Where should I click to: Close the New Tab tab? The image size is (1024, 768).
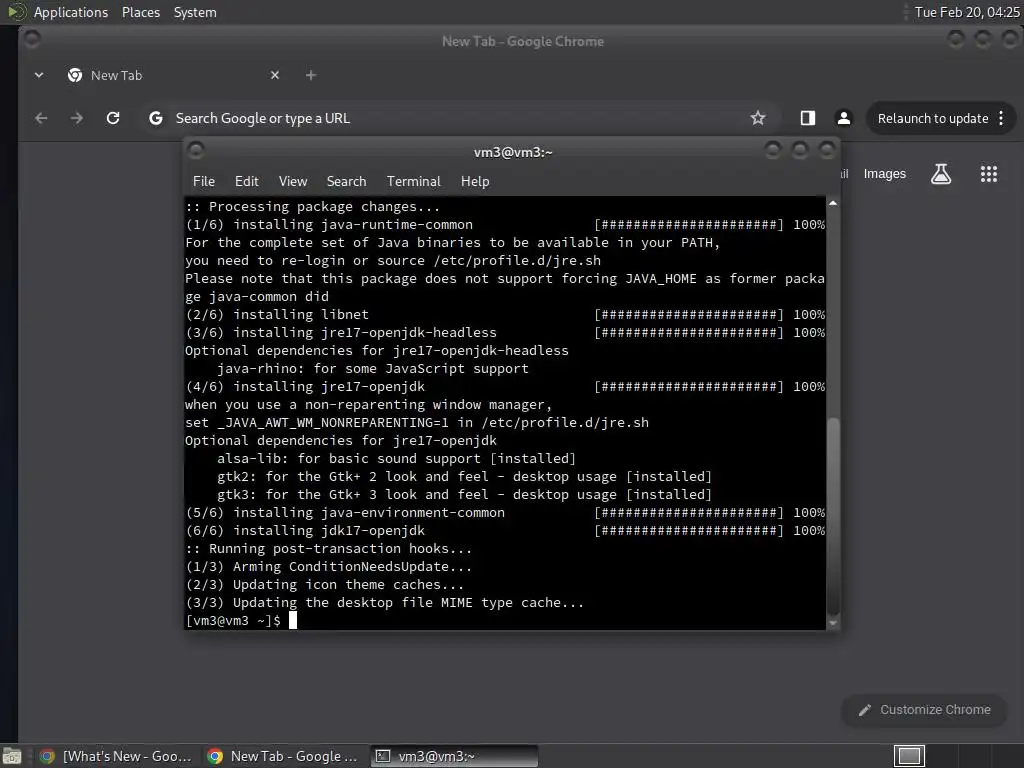pos(275,75)
